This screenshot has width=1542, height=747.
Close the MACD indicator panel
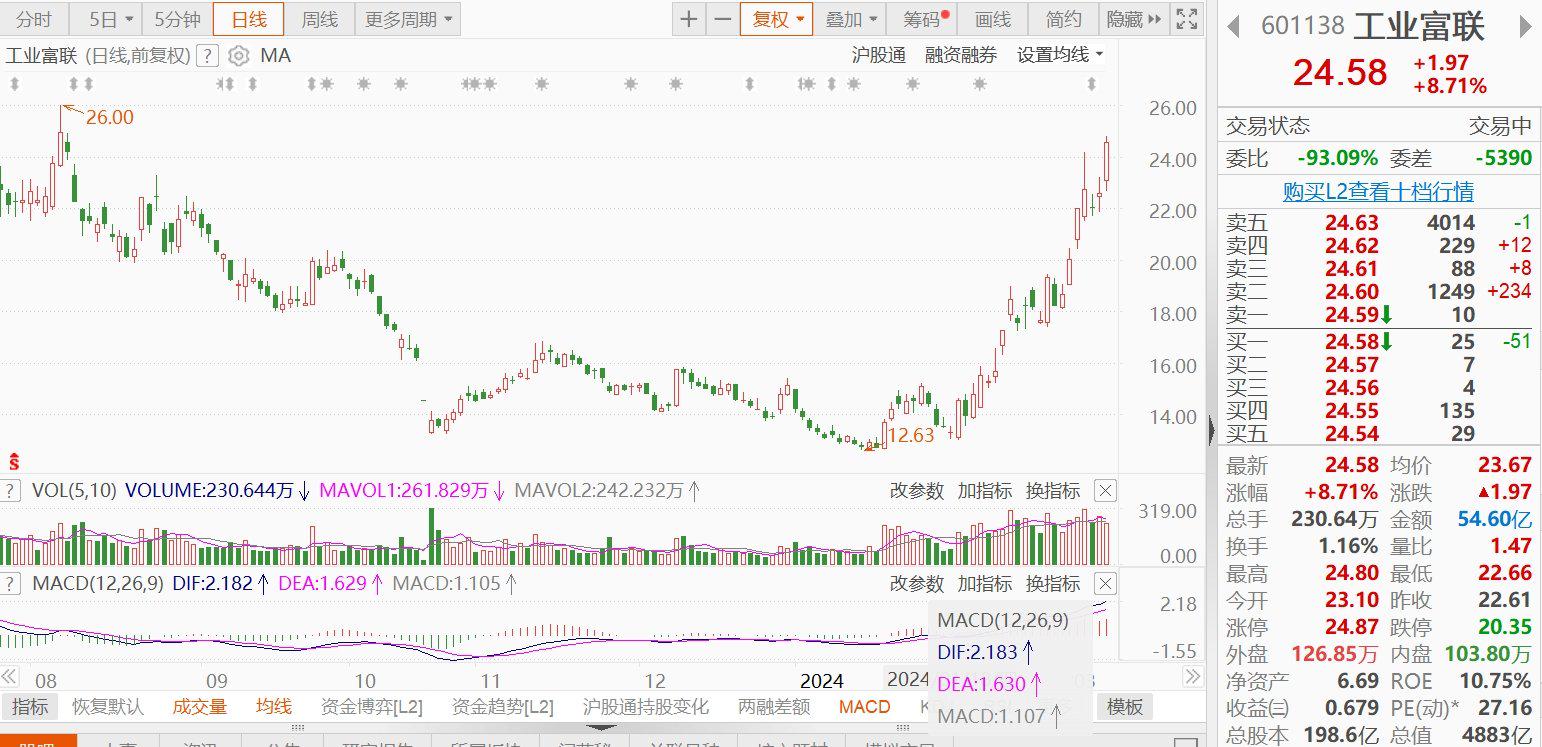pos(1105,583)
